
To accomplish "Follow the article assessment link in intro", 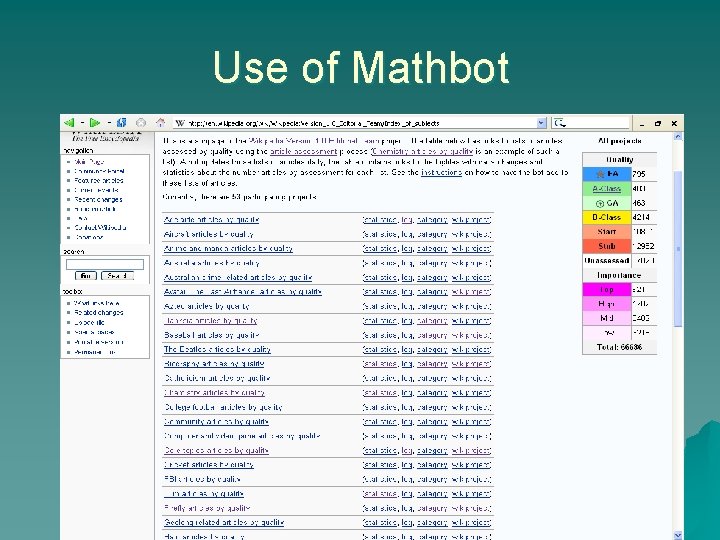I will point(304,151).
